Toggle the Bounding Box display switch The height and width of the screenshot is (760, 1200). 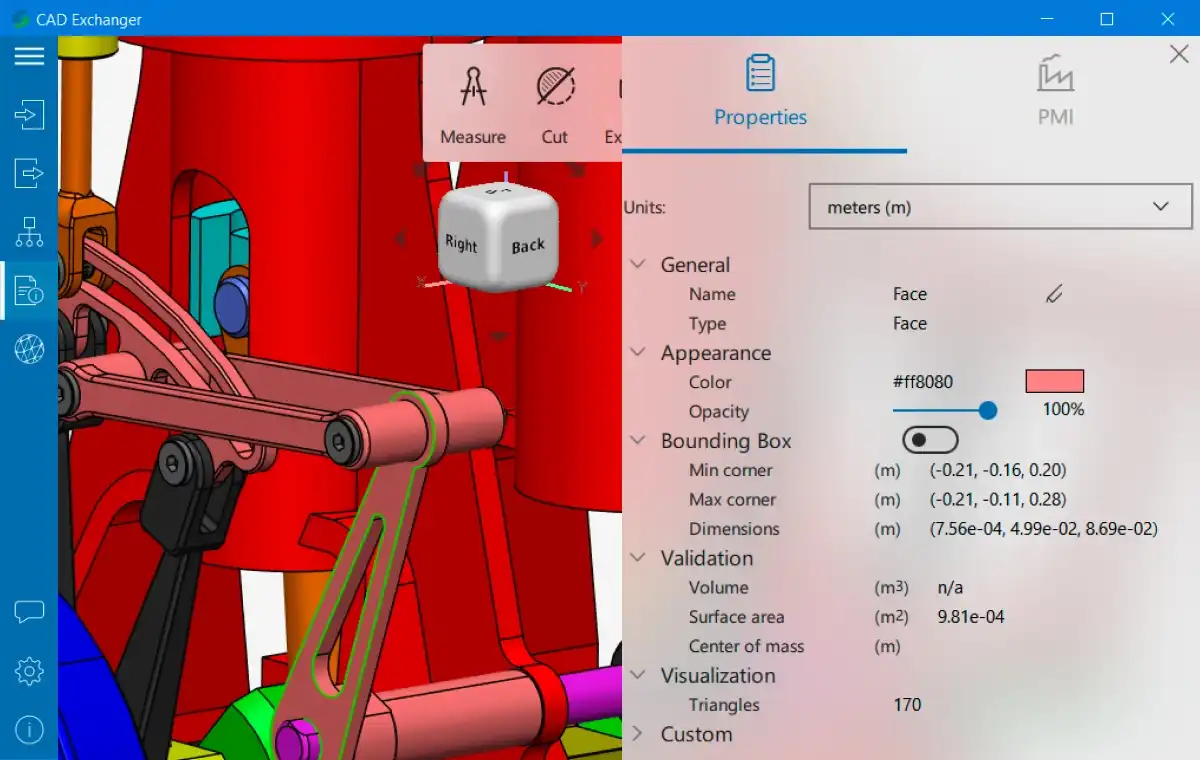(930, 440)
